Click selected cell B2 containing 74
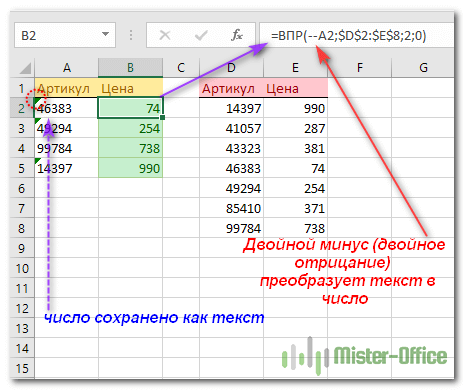 [131, 108]
